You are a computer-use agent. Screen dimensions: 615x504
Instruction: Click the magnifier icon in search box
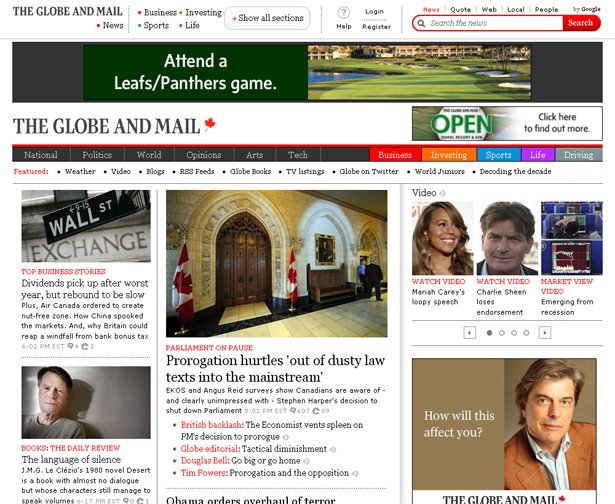pyautogui.click(x=421, y=24)
